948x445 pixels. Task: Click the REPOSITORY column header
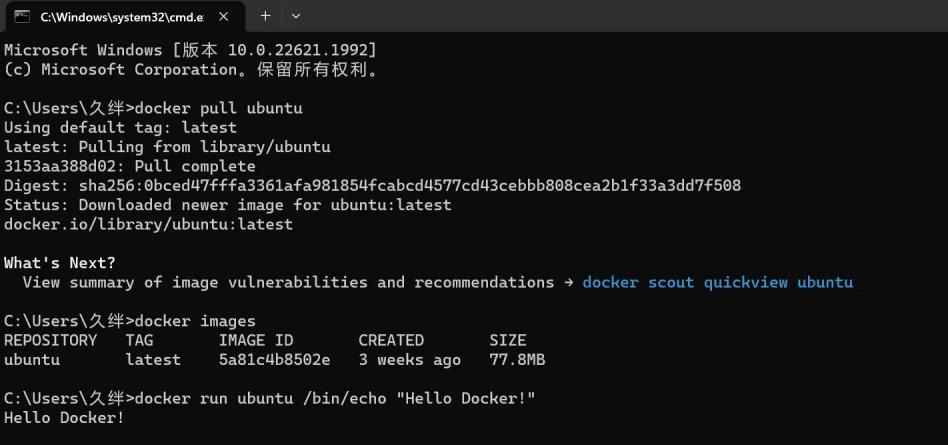click(51, 340)
